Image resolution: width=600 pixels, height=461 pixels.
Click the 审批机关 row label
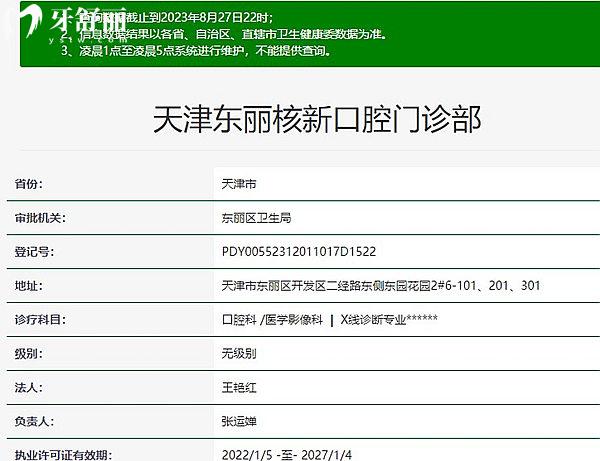pyautogui.click(x=40, y=218)
